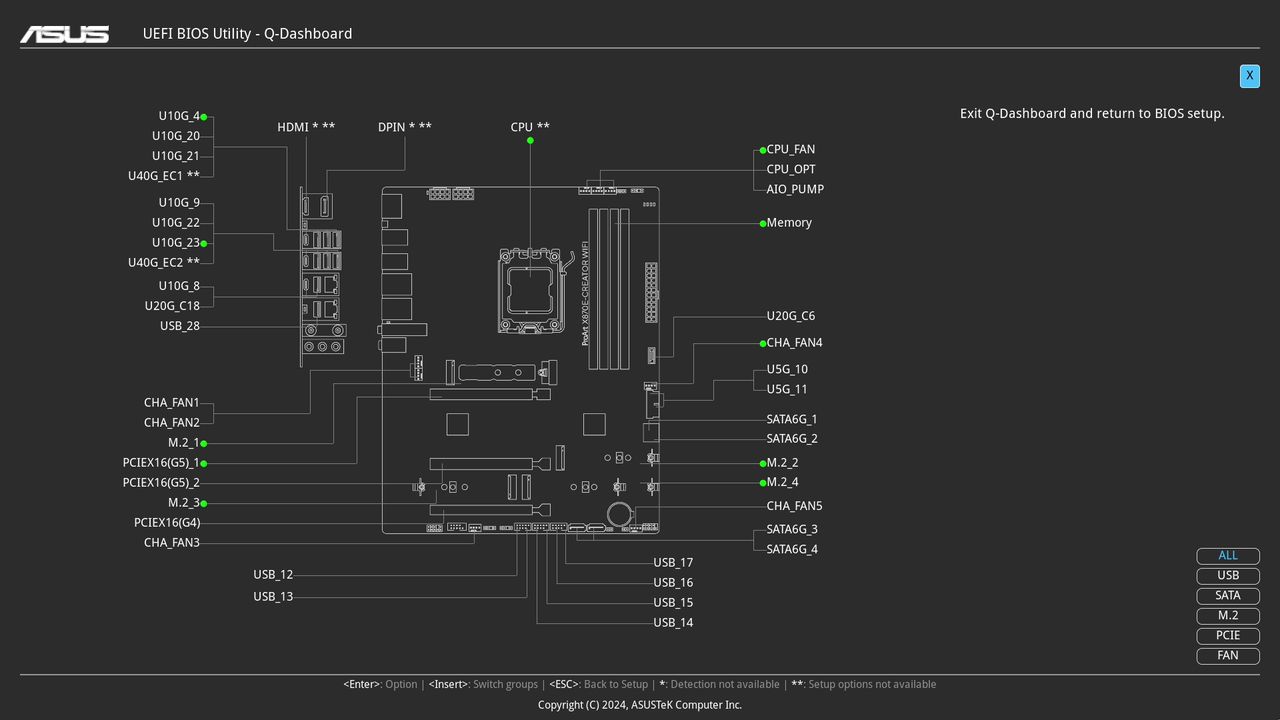Select the USB_12 label

click(273, 575)
